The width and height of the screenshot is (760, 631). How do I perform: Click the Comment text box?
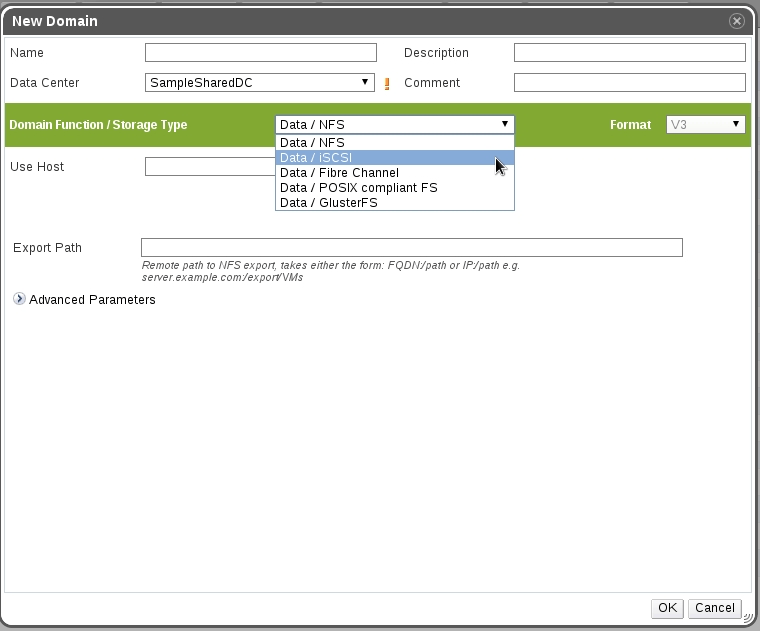pyautogui.click(x=629, y=83)
